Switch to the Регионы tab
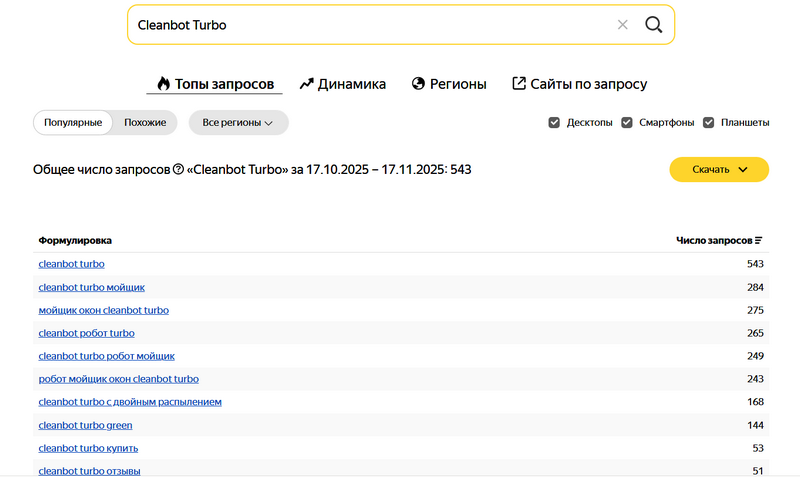The image size is (800, 477). point(449,84)
